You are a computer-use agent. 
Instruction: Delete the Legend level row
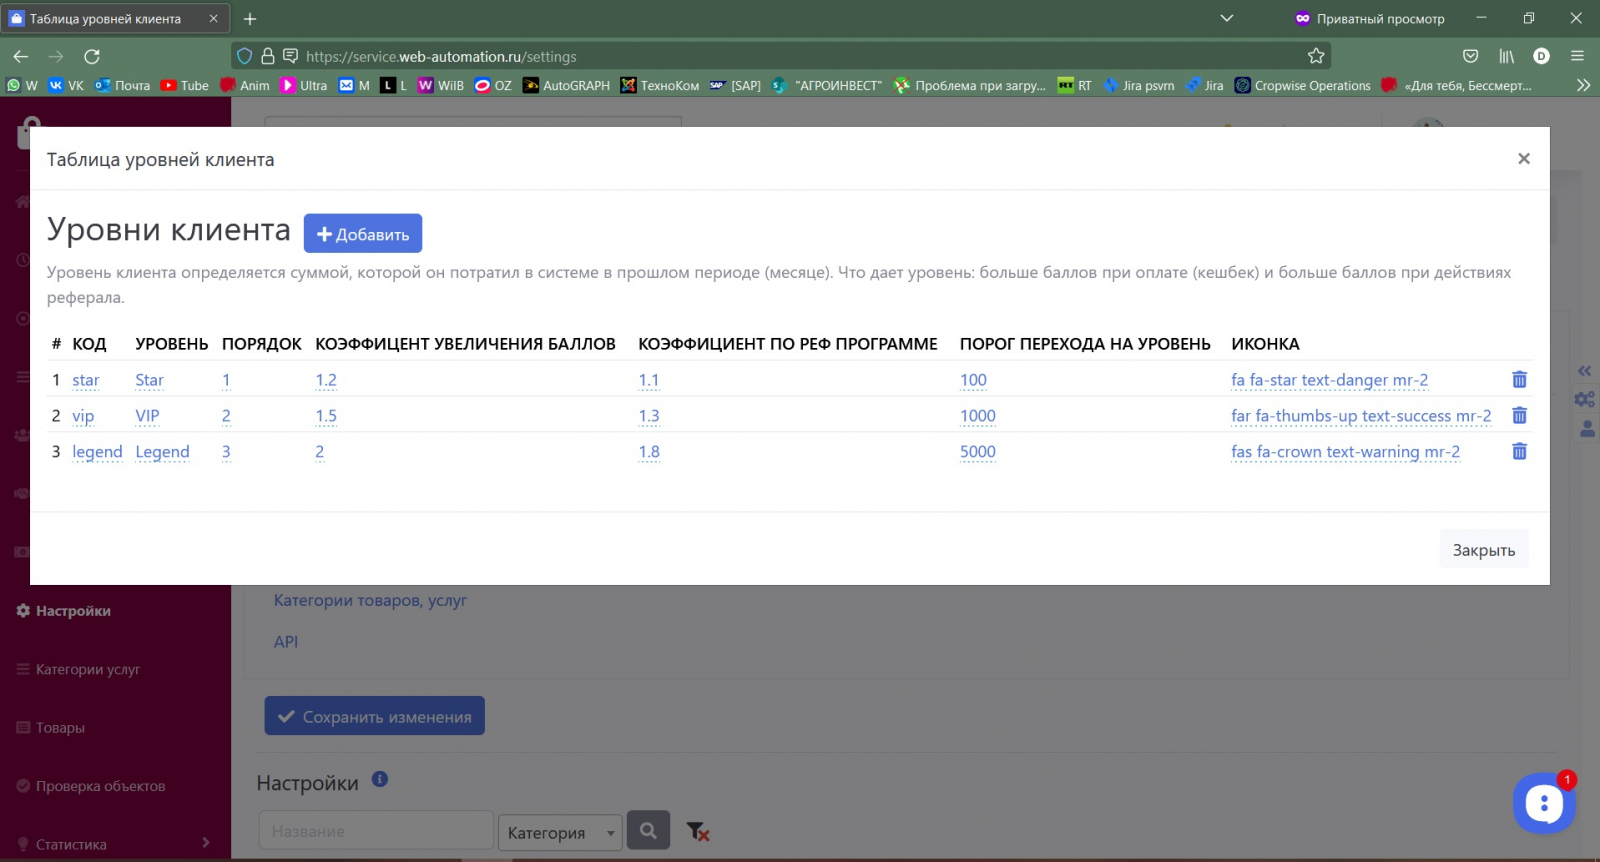click(x=1519, y=452)
